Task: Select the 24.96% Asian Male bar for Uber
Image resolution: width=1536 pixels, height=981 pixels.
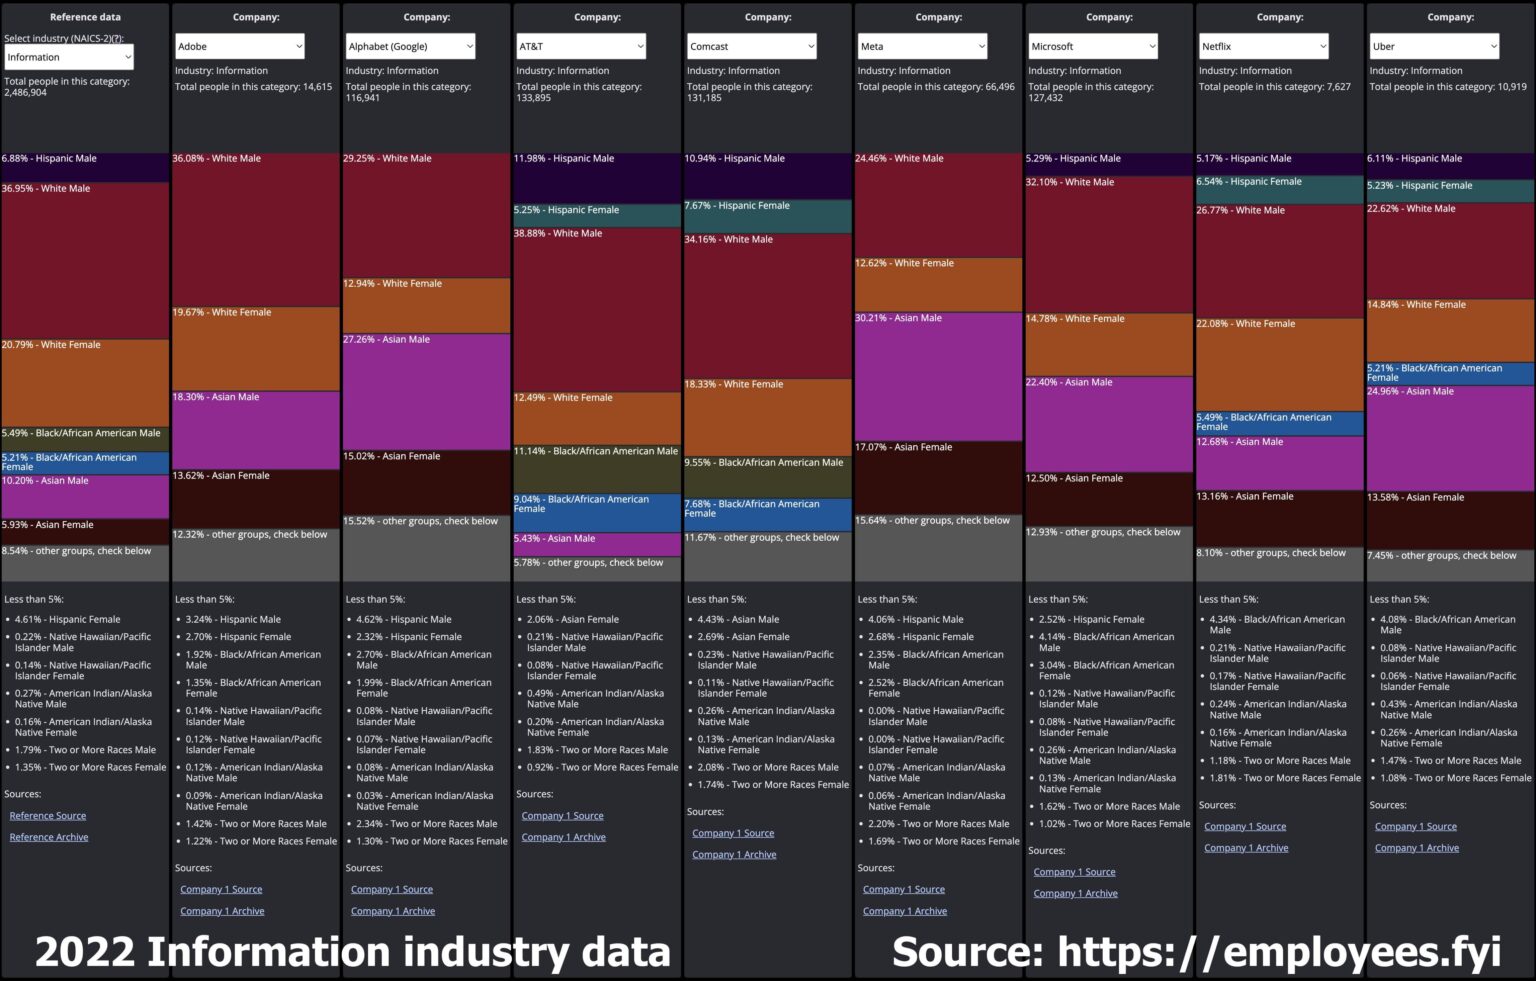Action: tap(1451, 439)
